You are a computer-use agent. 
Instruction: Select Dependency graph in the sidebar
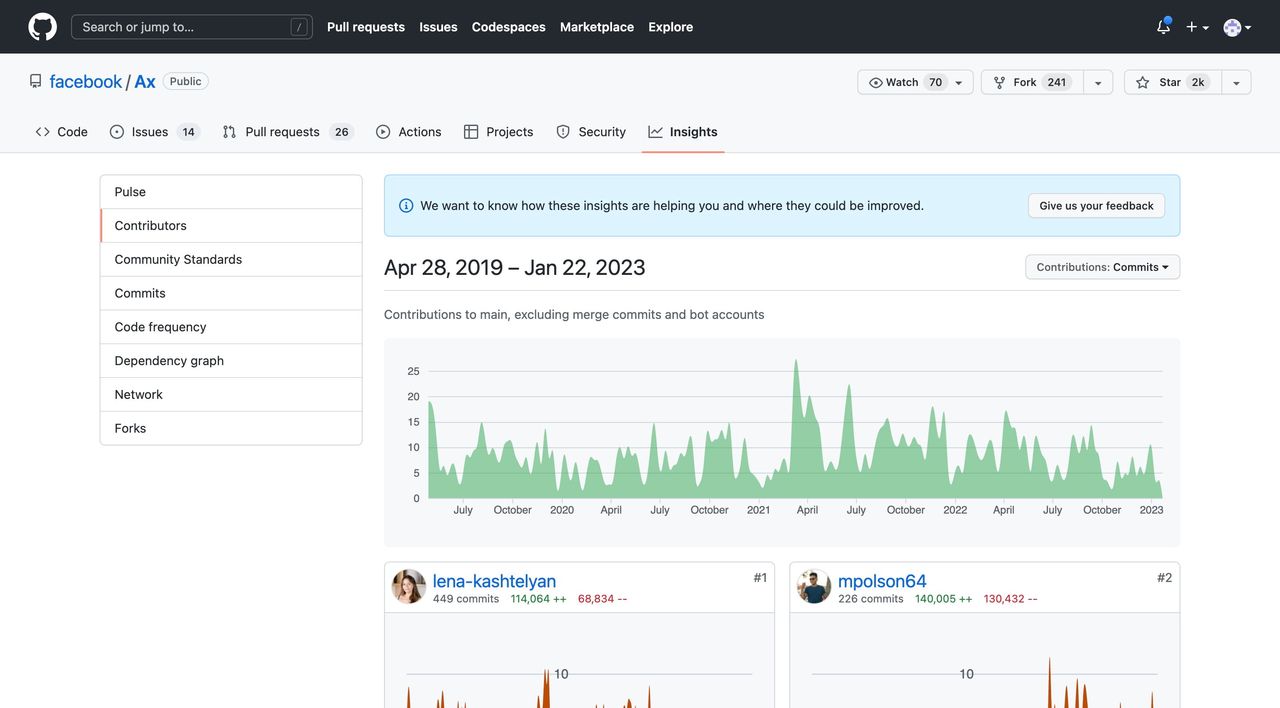coord(169,361)
